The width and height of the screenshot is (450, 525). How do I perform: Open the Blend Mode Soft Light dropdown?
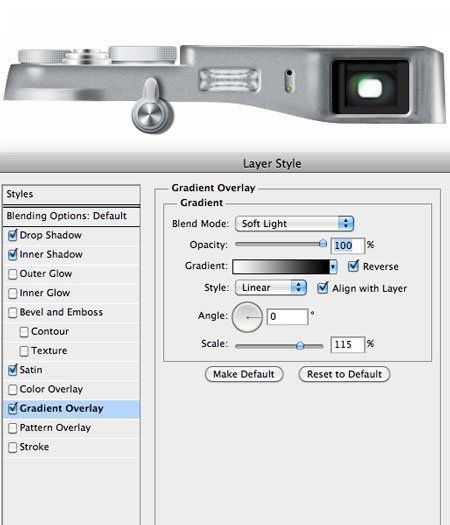[294, 224]
